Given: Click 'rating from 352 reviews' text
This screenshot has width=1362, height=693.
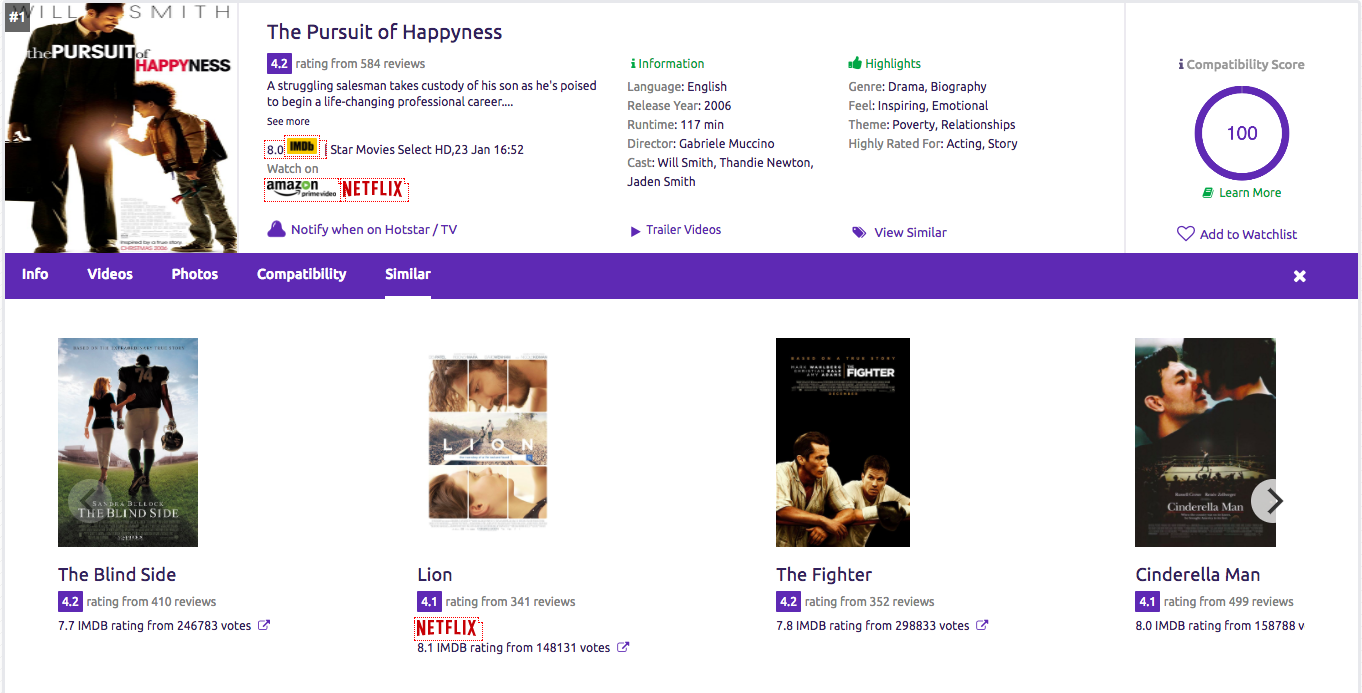Looking at the screenshot, I should (x=870, y=602).
